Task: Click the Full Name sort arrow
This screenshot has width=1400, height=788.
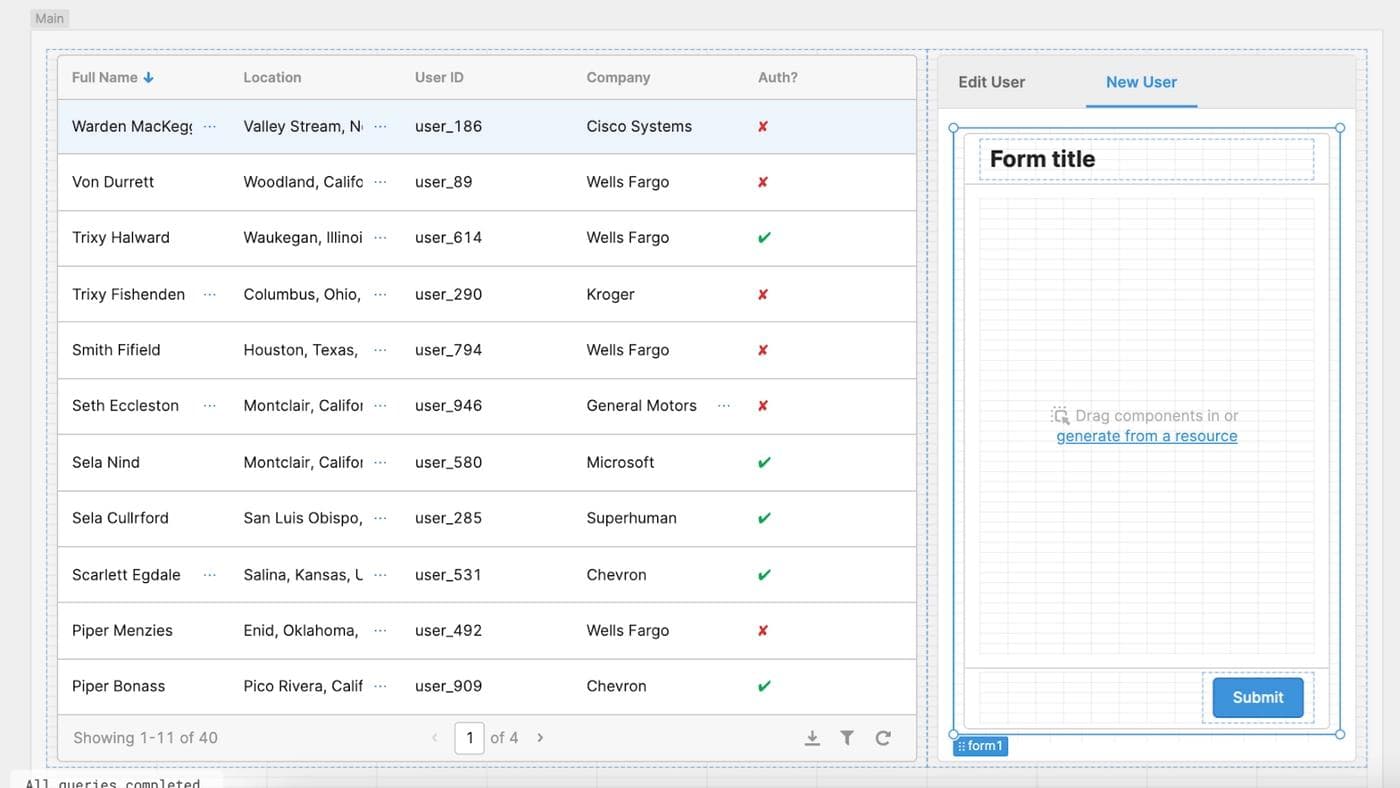Action: pos(149,77)
